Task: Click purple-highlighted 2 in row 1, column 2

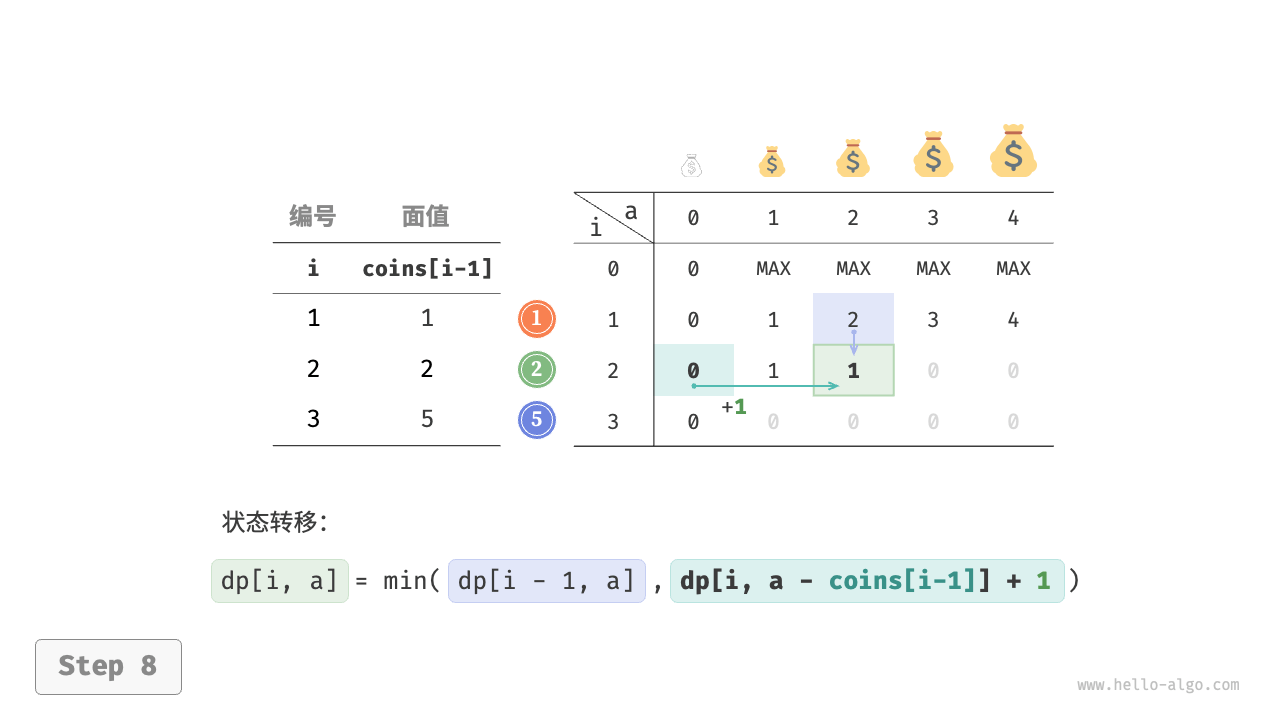Action: pyautogui.click(x=853, y=319)
